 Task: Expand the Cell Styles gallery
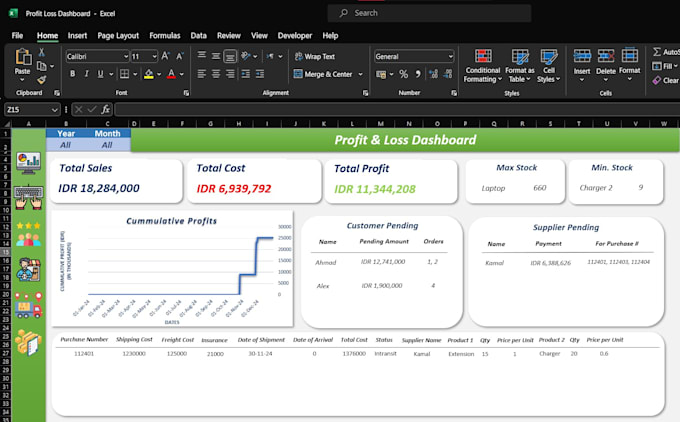549,66
